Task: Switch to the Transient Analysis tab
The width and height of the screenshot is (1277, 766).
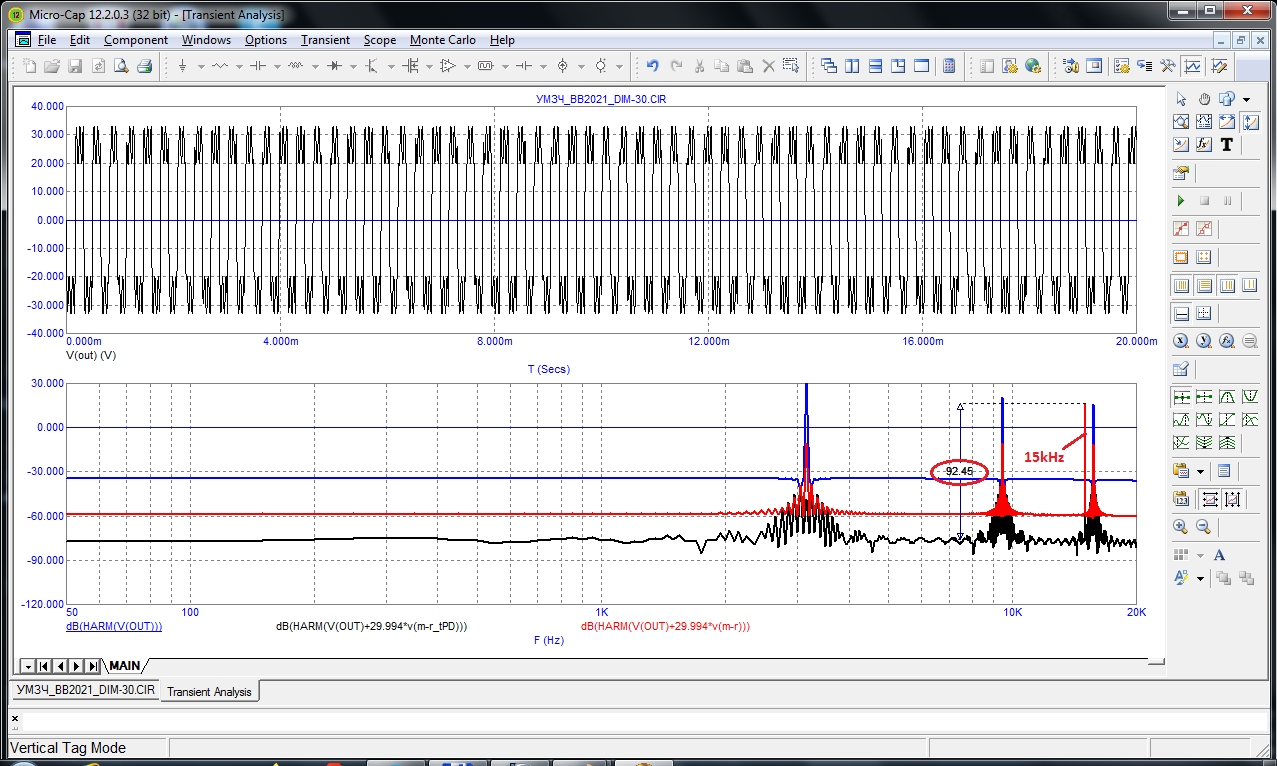Action: [209, 691]
